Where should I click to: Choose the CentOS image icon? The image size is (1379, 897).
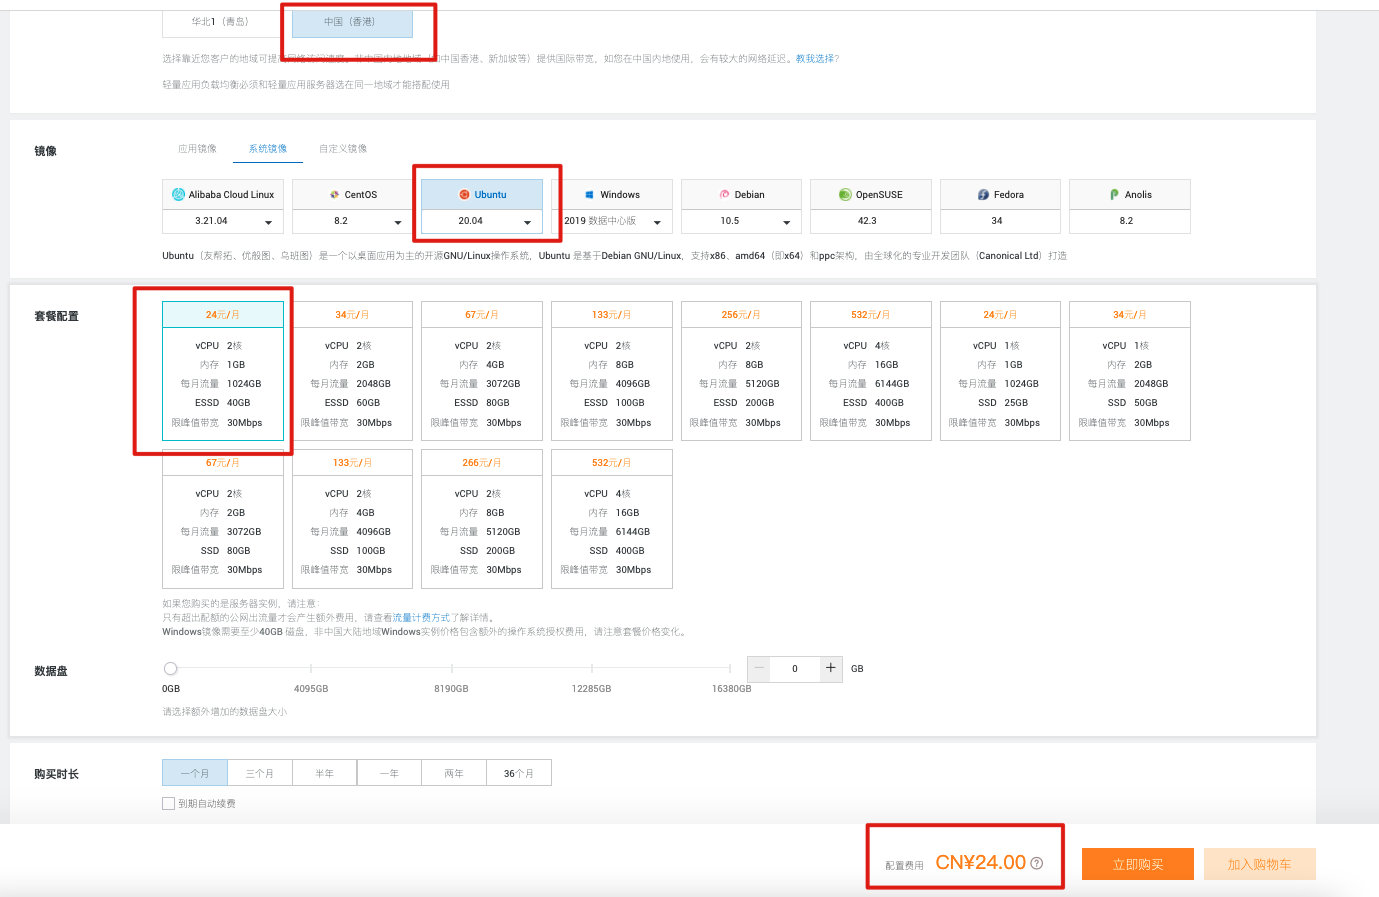335,195
